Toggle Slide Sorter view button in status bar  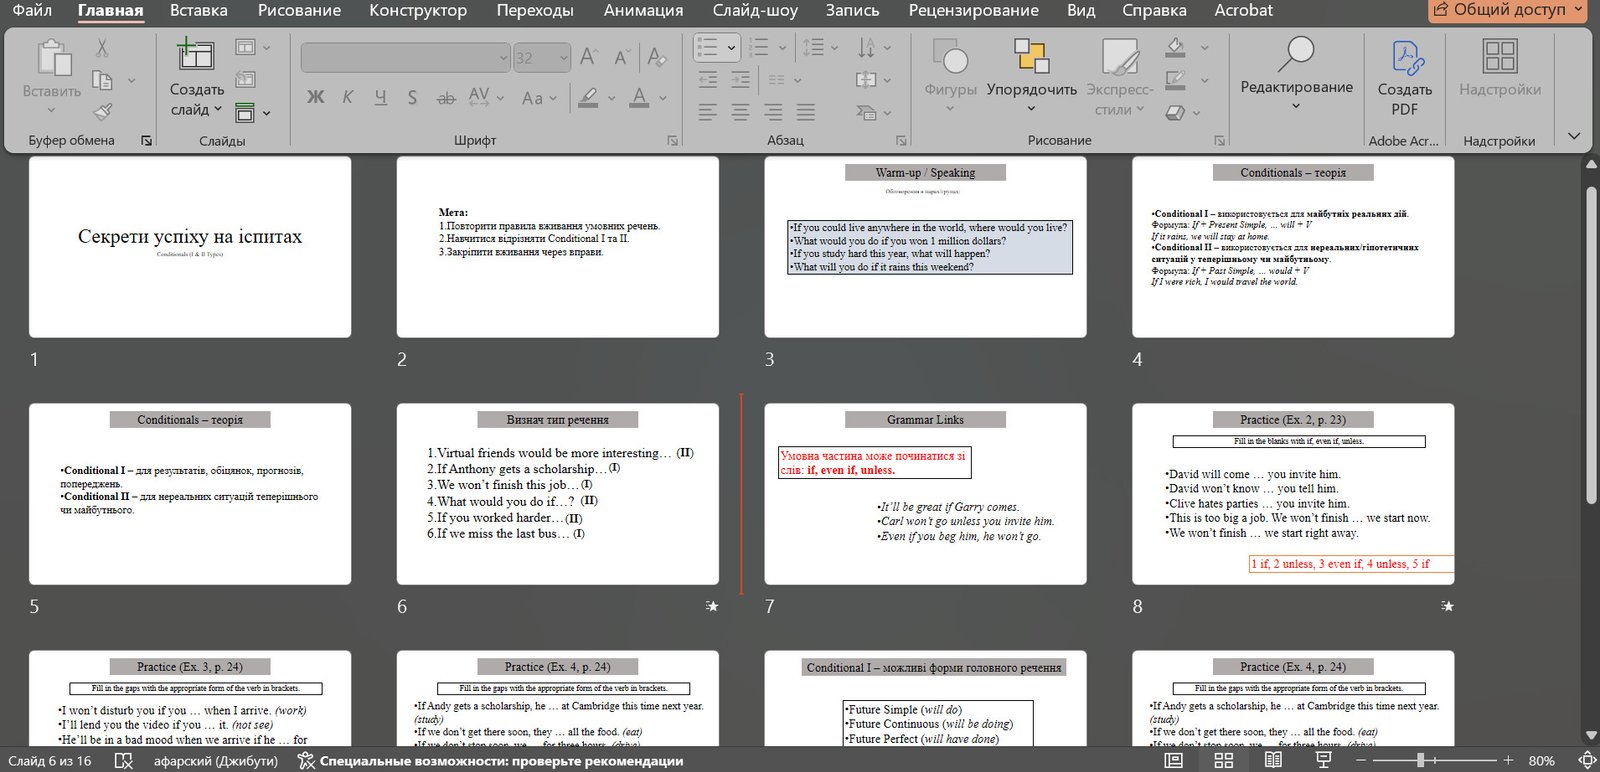(x=1223, y=761)
